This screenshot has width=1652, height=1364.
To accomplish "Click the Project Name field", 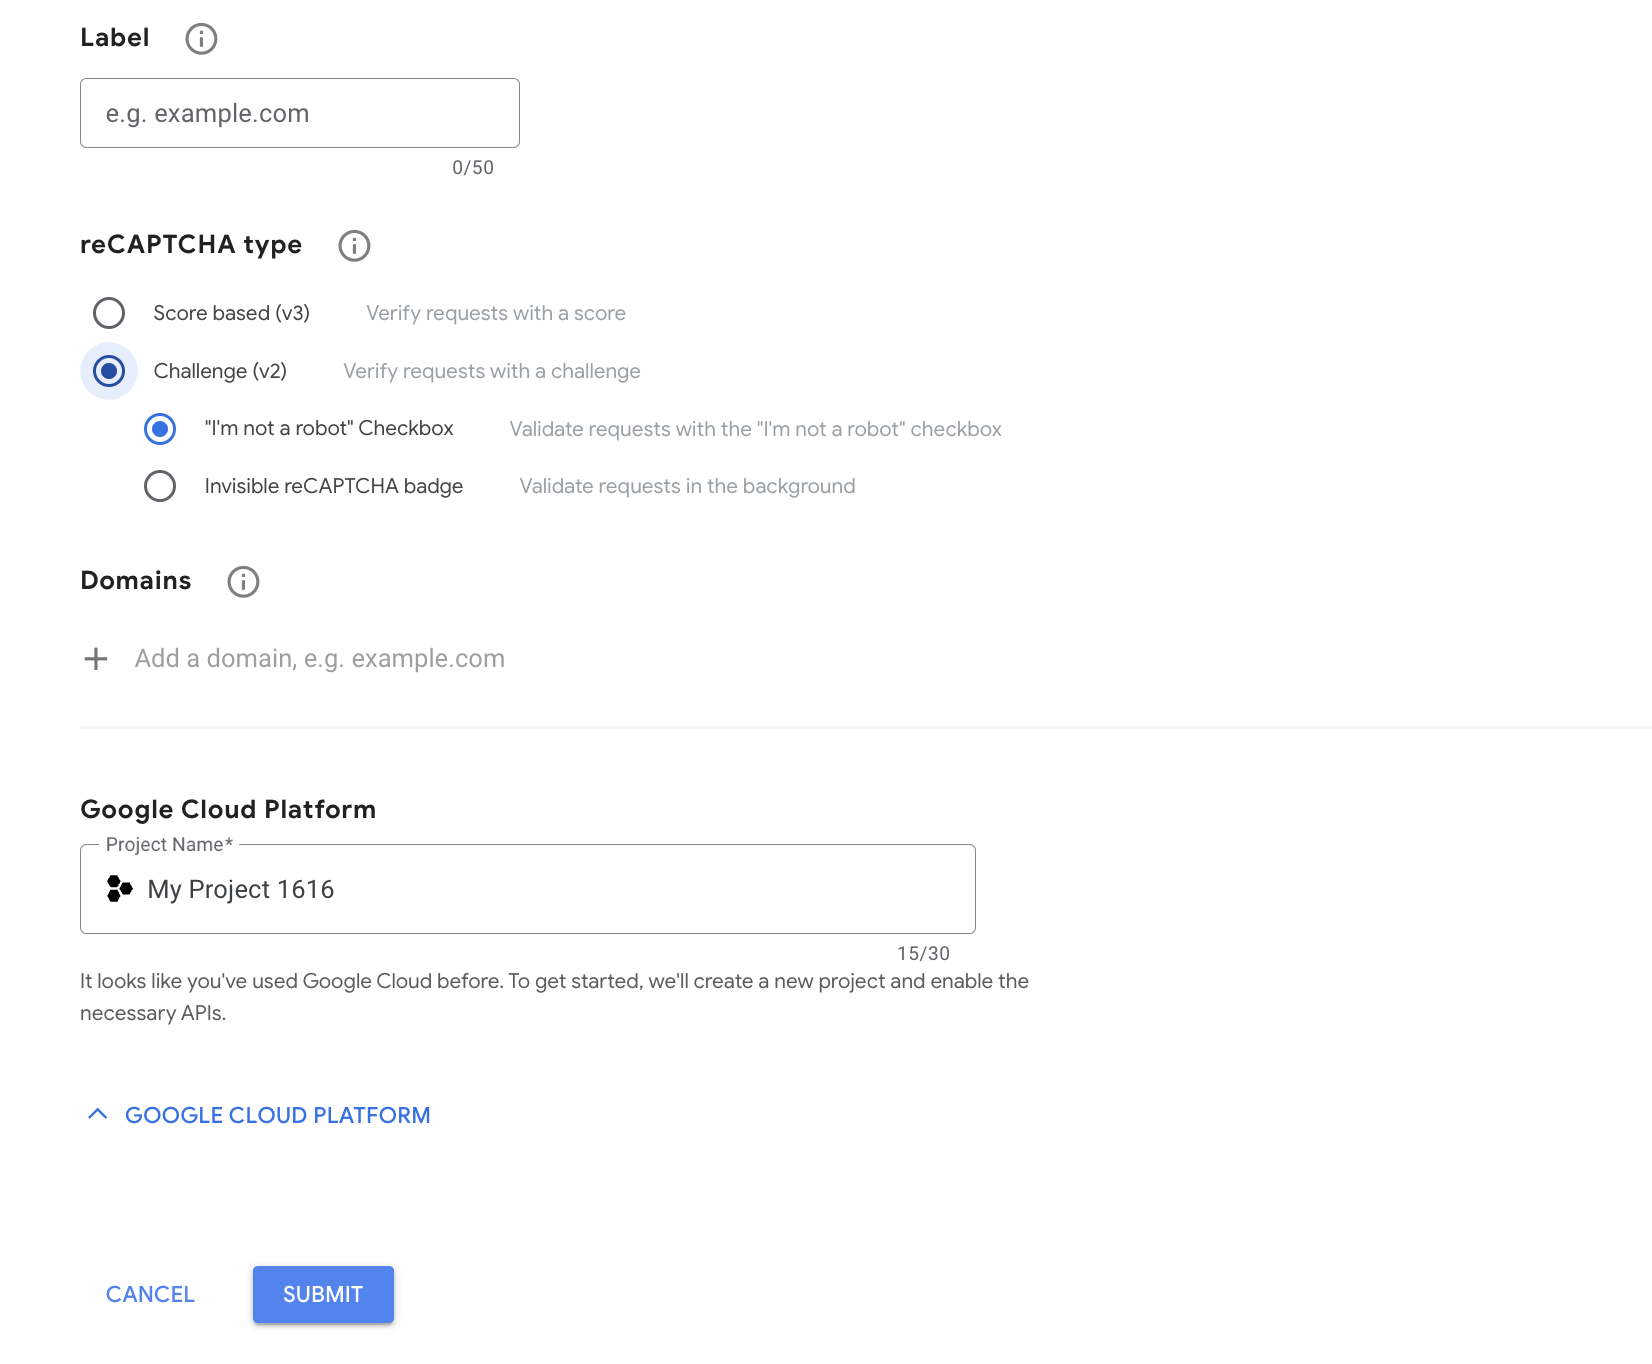I will click(528, 889).
